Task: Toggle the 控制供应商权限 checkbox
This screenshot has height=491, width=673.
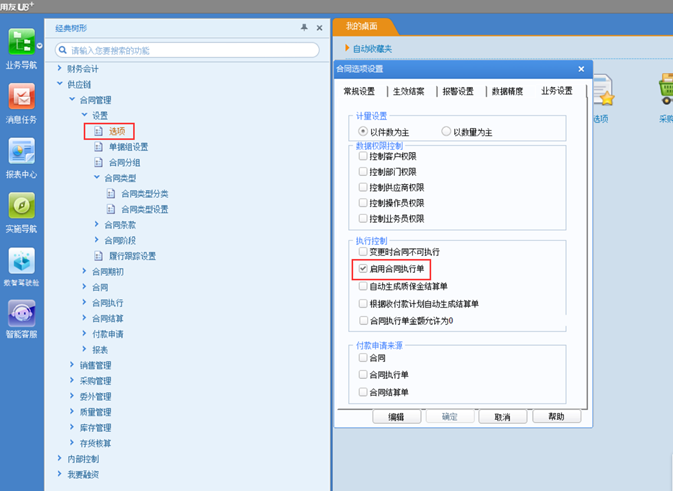Action: tap(363, 187)
